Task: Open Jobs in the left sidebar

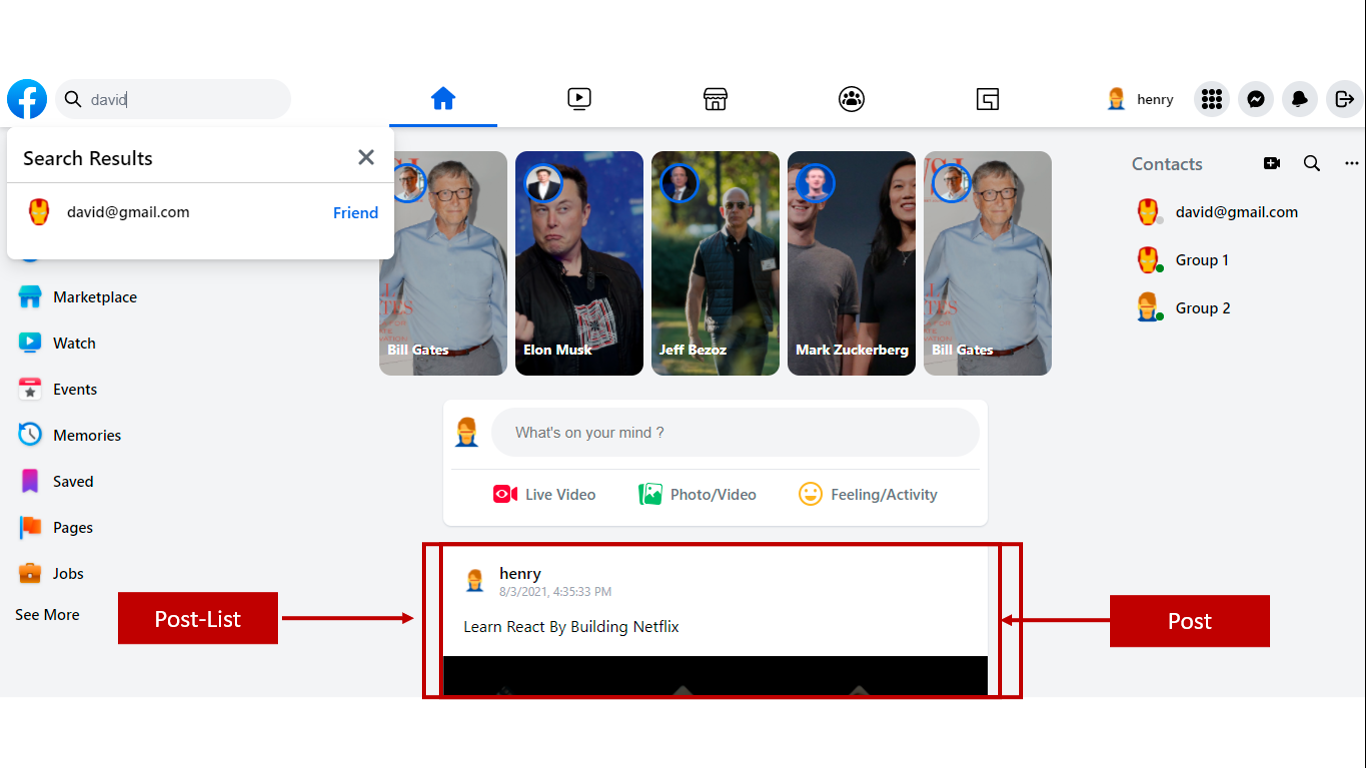Action: pos(51,573)
